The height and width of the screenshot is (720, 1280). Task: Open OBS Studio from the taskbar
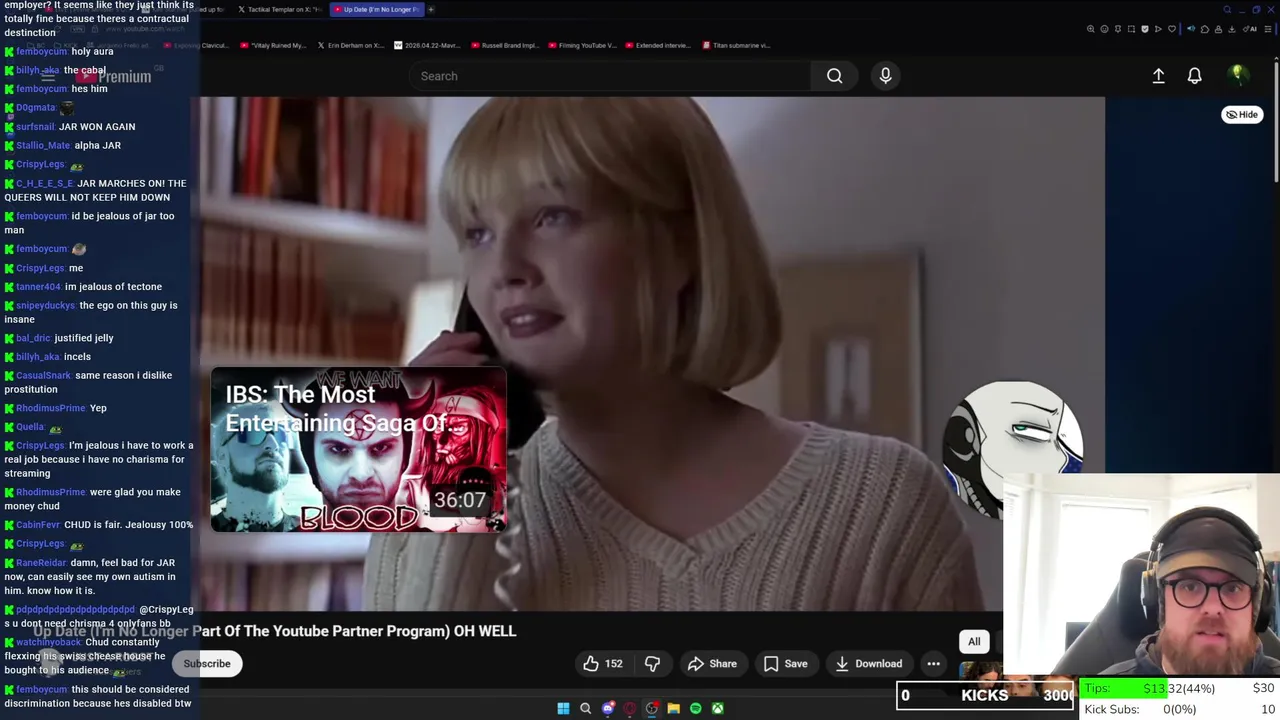tap(652, 708)
